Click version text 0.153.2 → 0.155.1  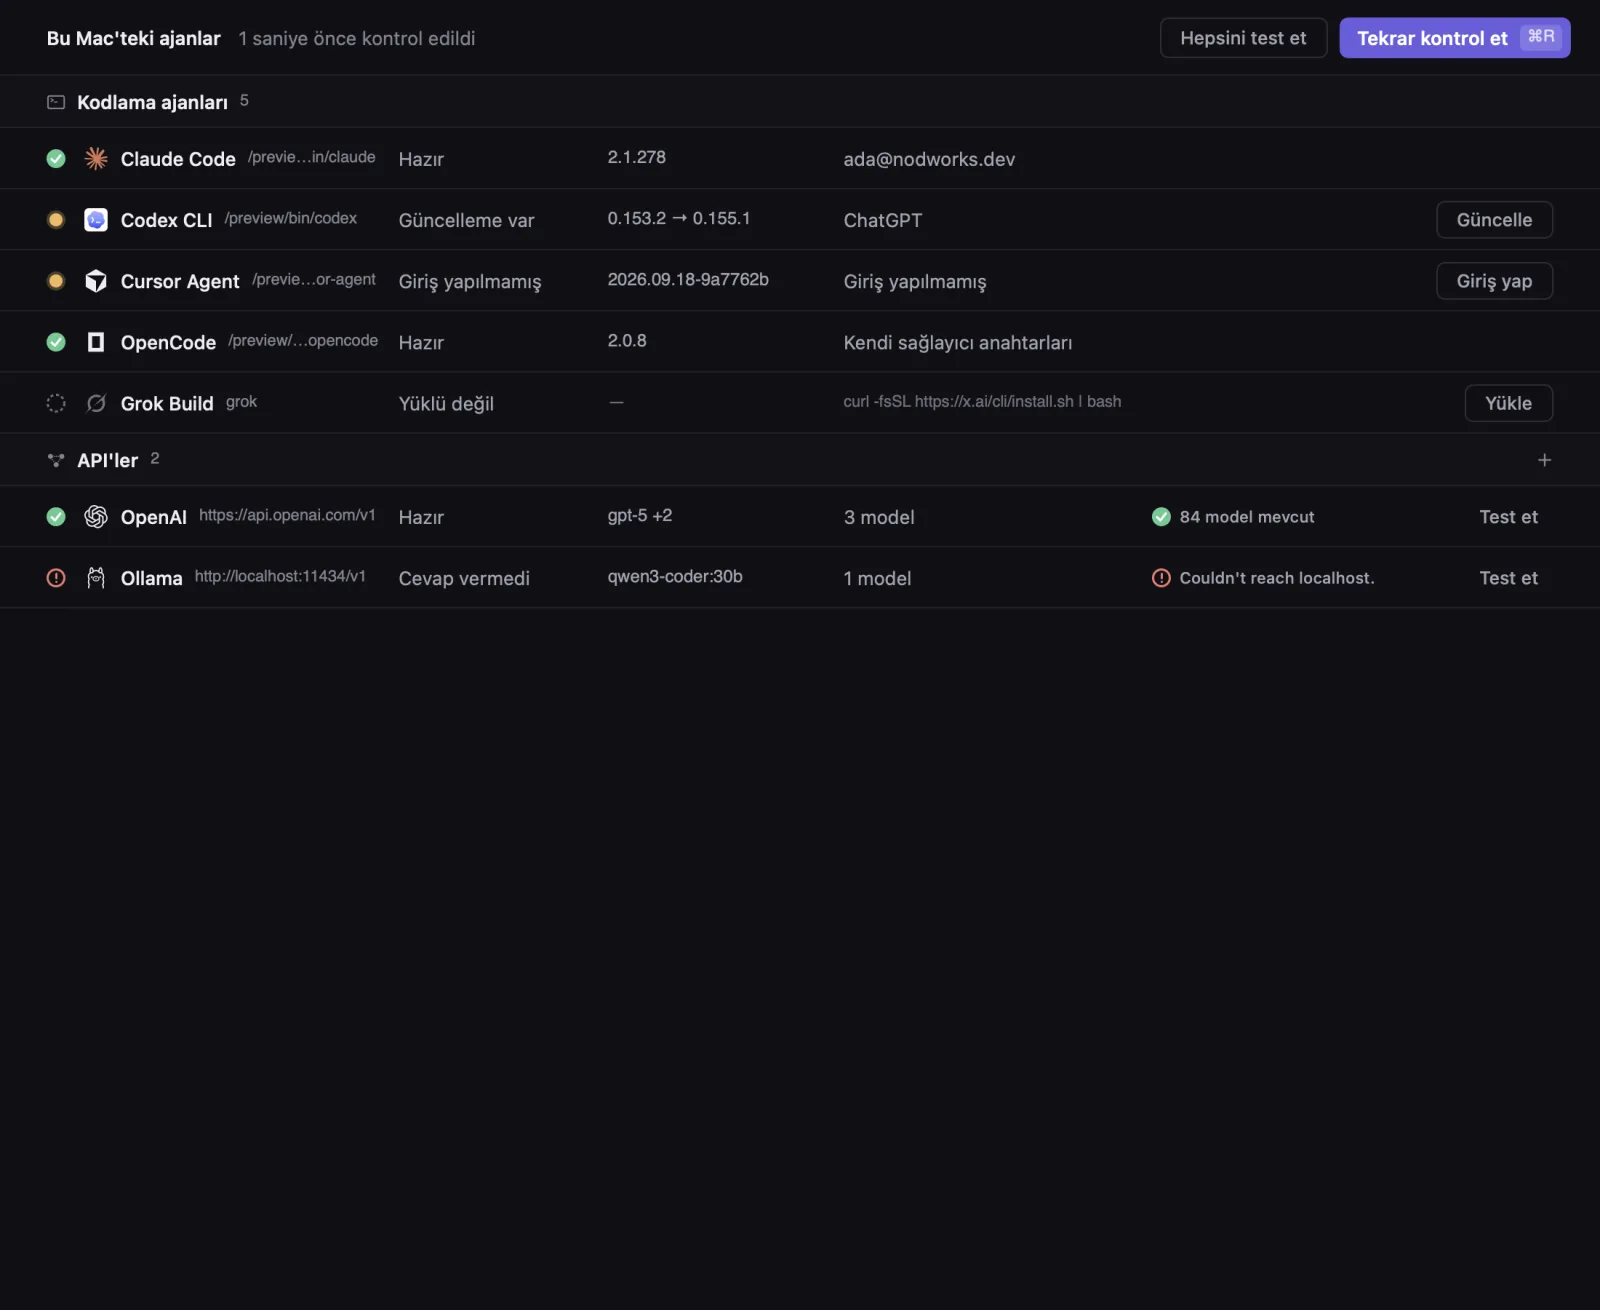[678, 218]
